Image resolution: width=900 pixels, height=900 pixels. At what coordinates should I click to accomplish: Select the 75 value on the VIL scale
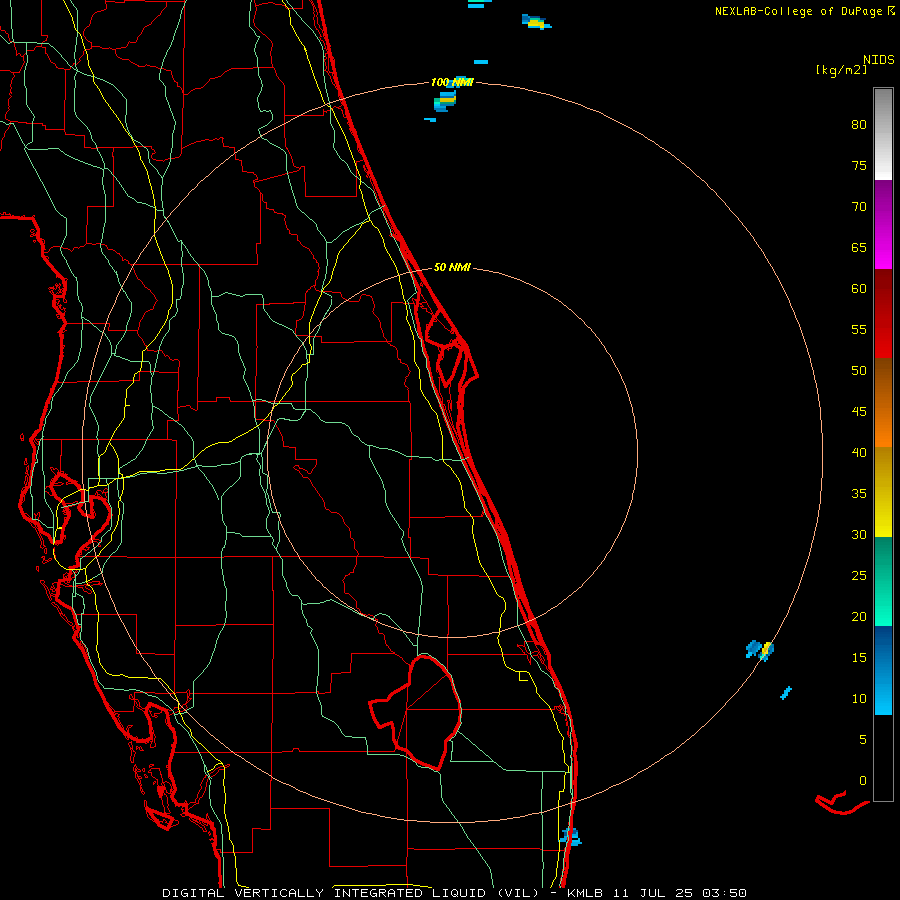(859, 165)
